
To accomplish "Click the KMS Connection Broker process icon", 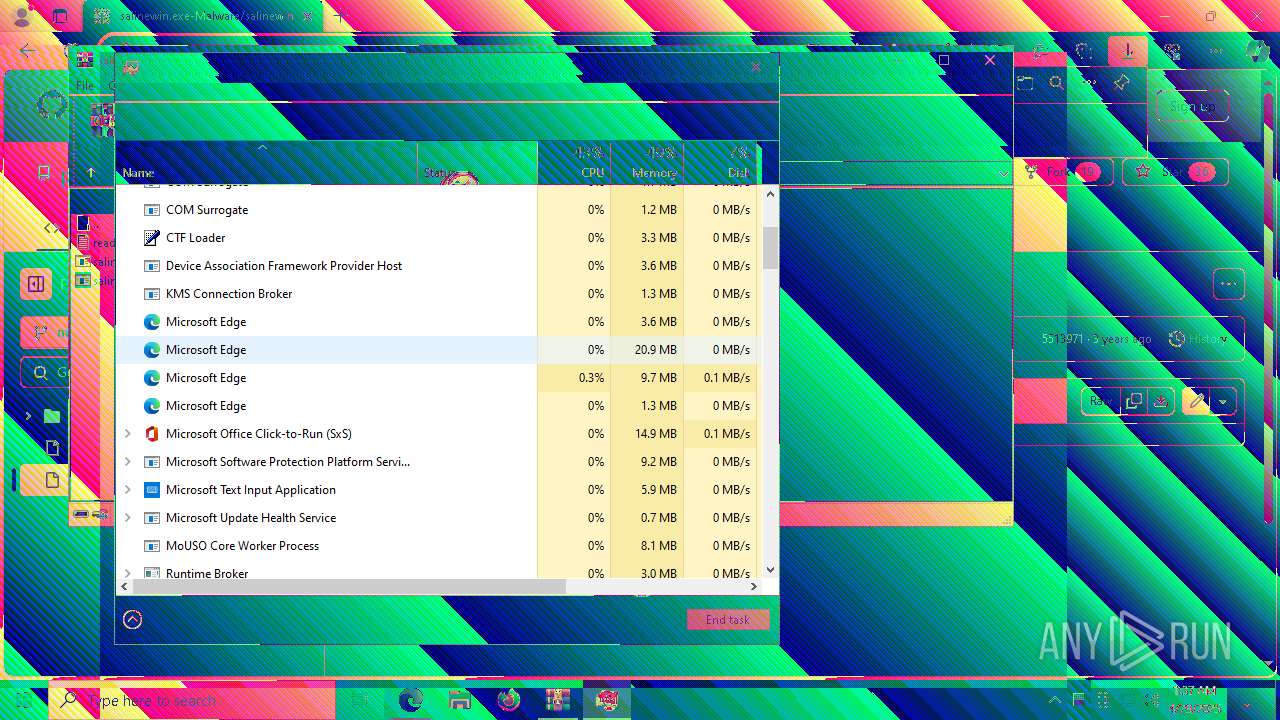I will 152,294.
